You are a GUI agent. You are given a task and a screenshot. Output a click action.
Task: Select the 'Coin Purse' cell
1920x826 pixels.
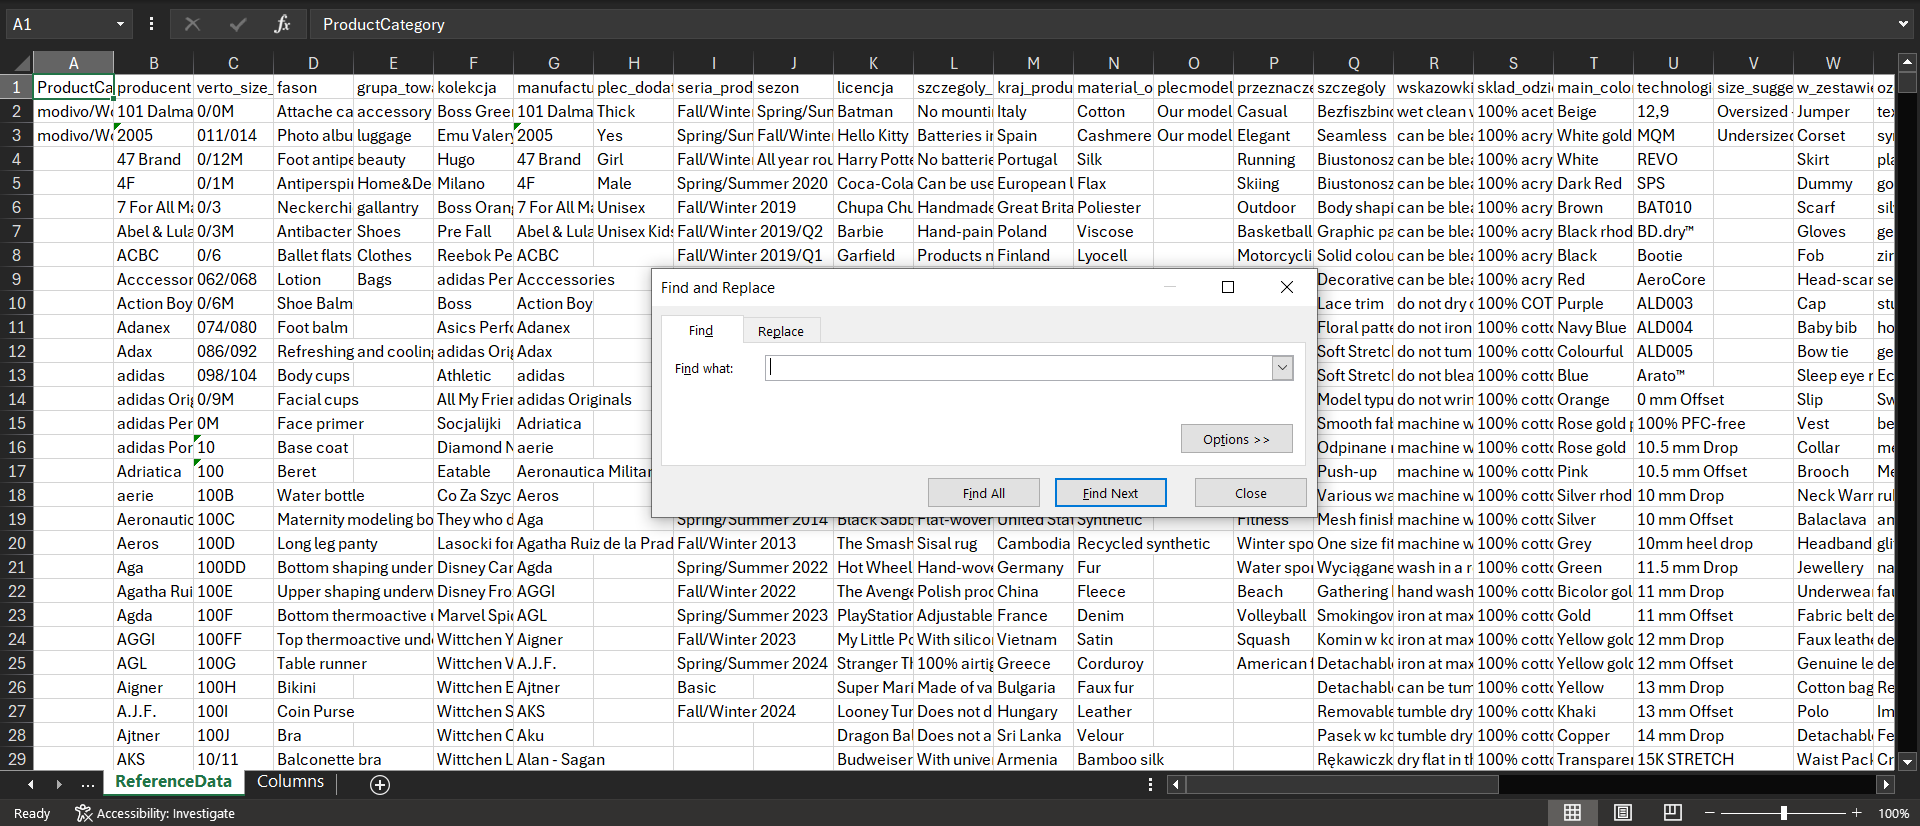314,711
